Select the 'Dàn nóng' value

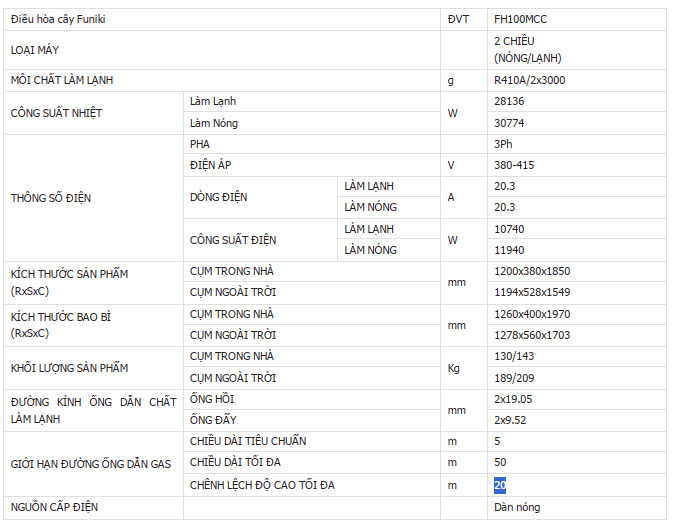(x=517, y=507)
